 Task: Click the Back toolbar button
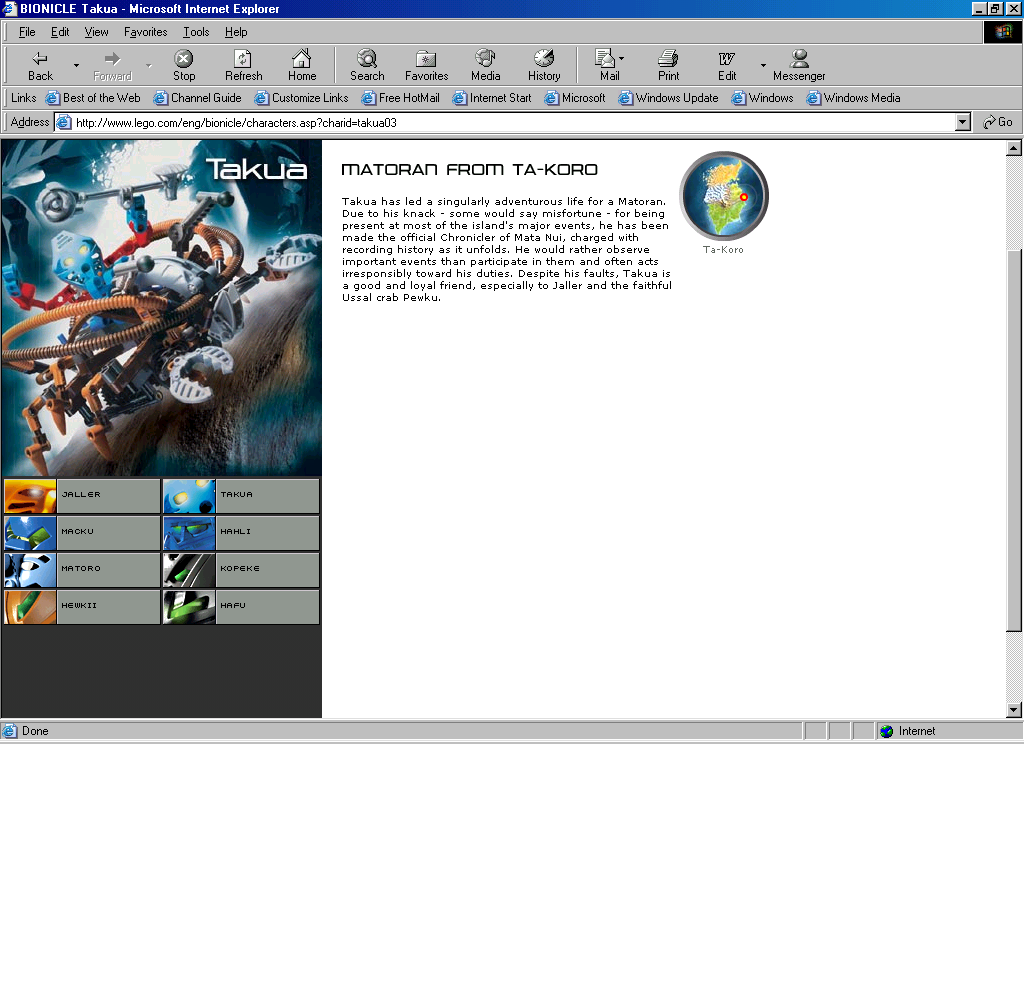(x=40, y=65)
